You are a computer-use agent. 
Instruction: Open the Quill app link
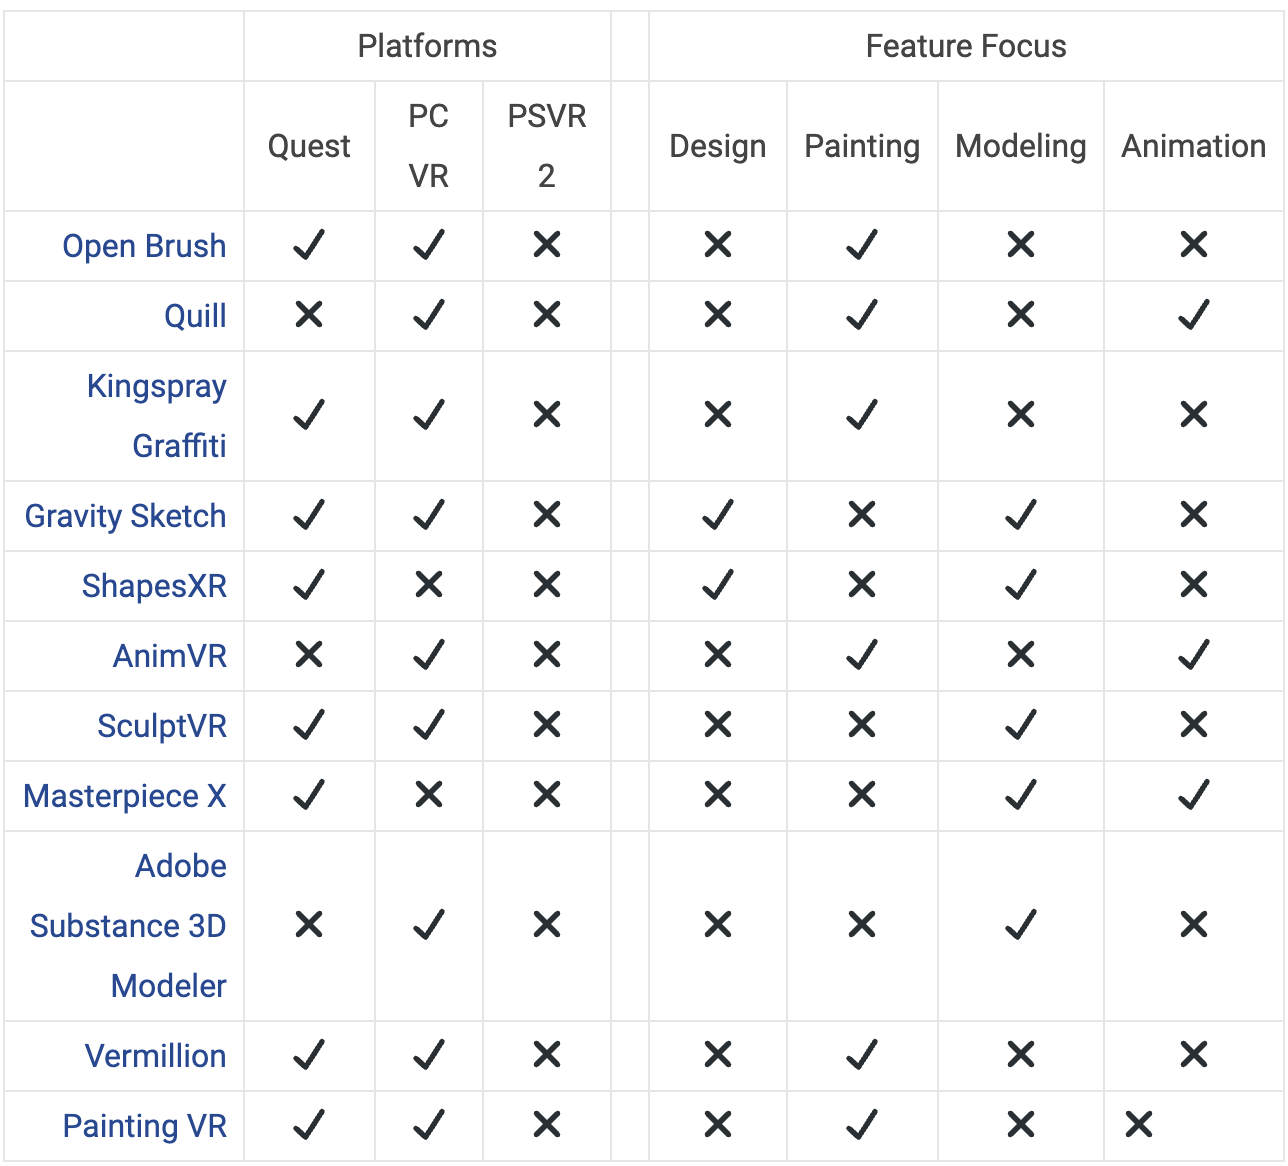pyautogui.click(x=195, y=316)
